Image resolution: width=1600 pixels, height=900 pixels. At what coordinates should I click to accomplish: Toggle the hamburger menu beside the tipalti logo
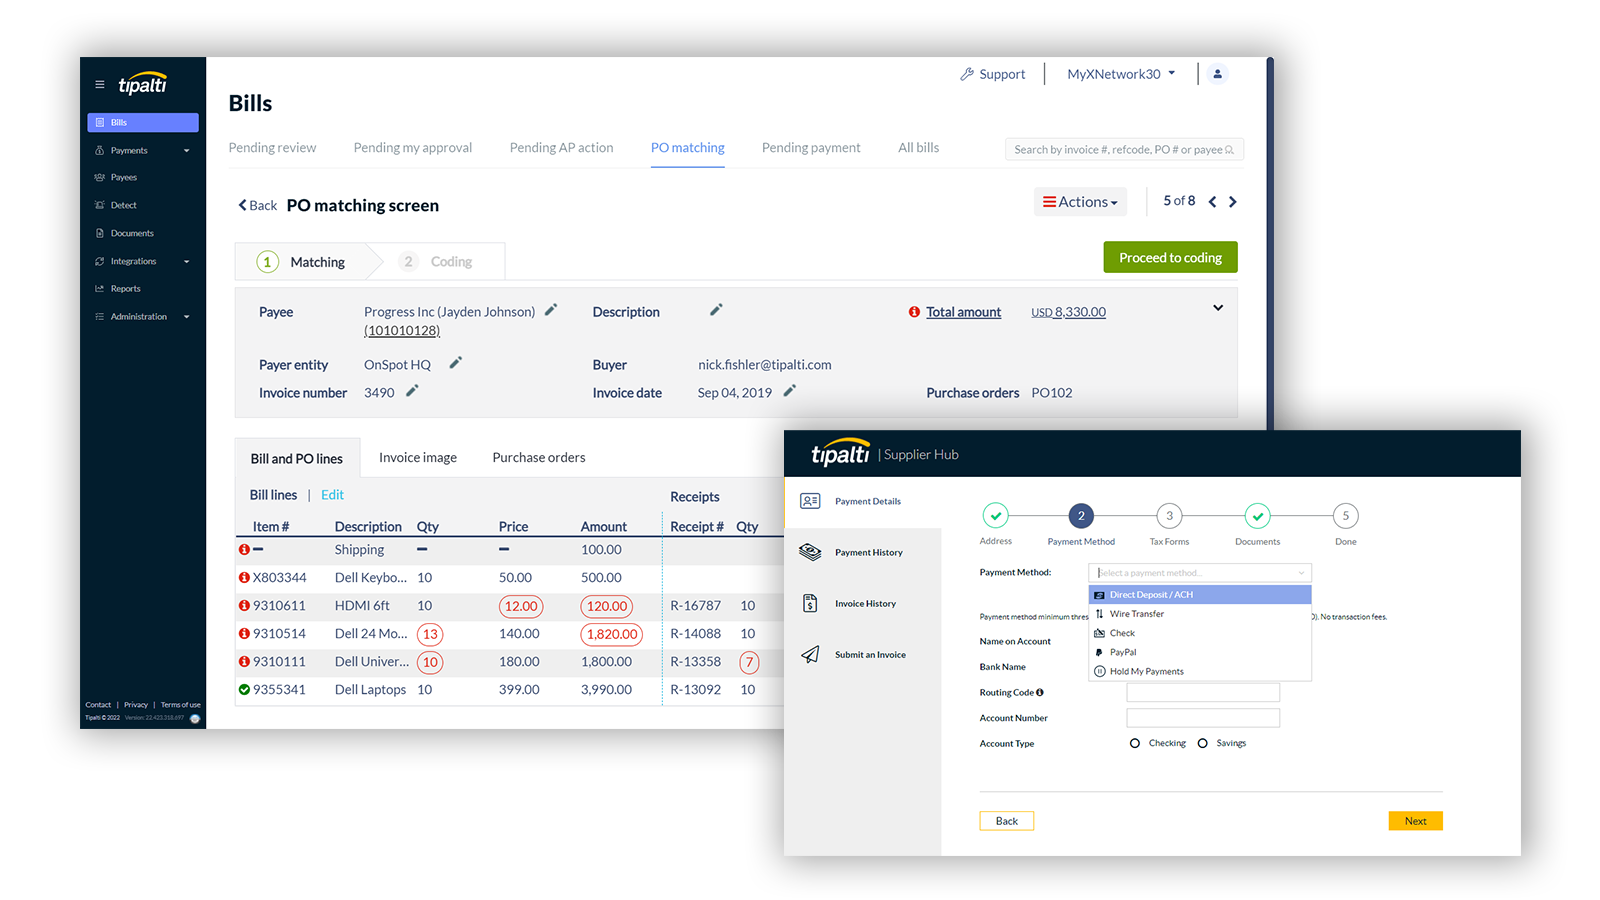pyautogui.click(x=99, y=85)
